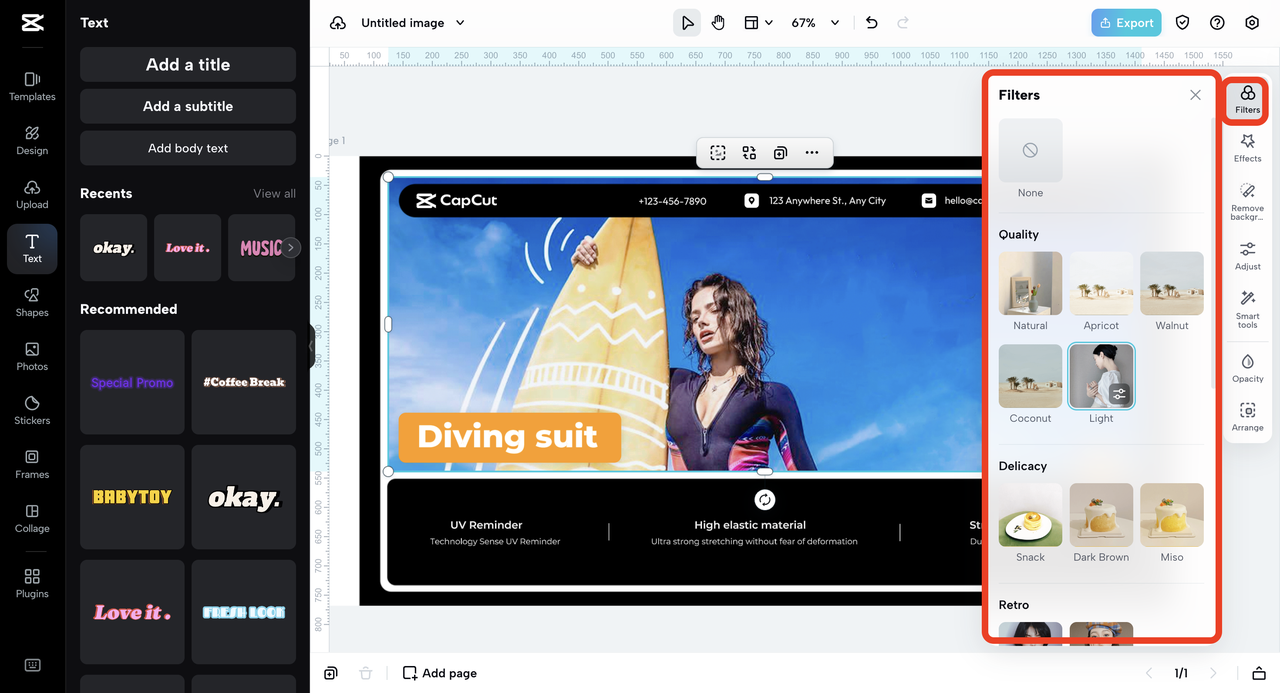This screenshot has height=693, width=1280.
Task: Expand the Untitled image name dropdown
Action: click(460, 23)
